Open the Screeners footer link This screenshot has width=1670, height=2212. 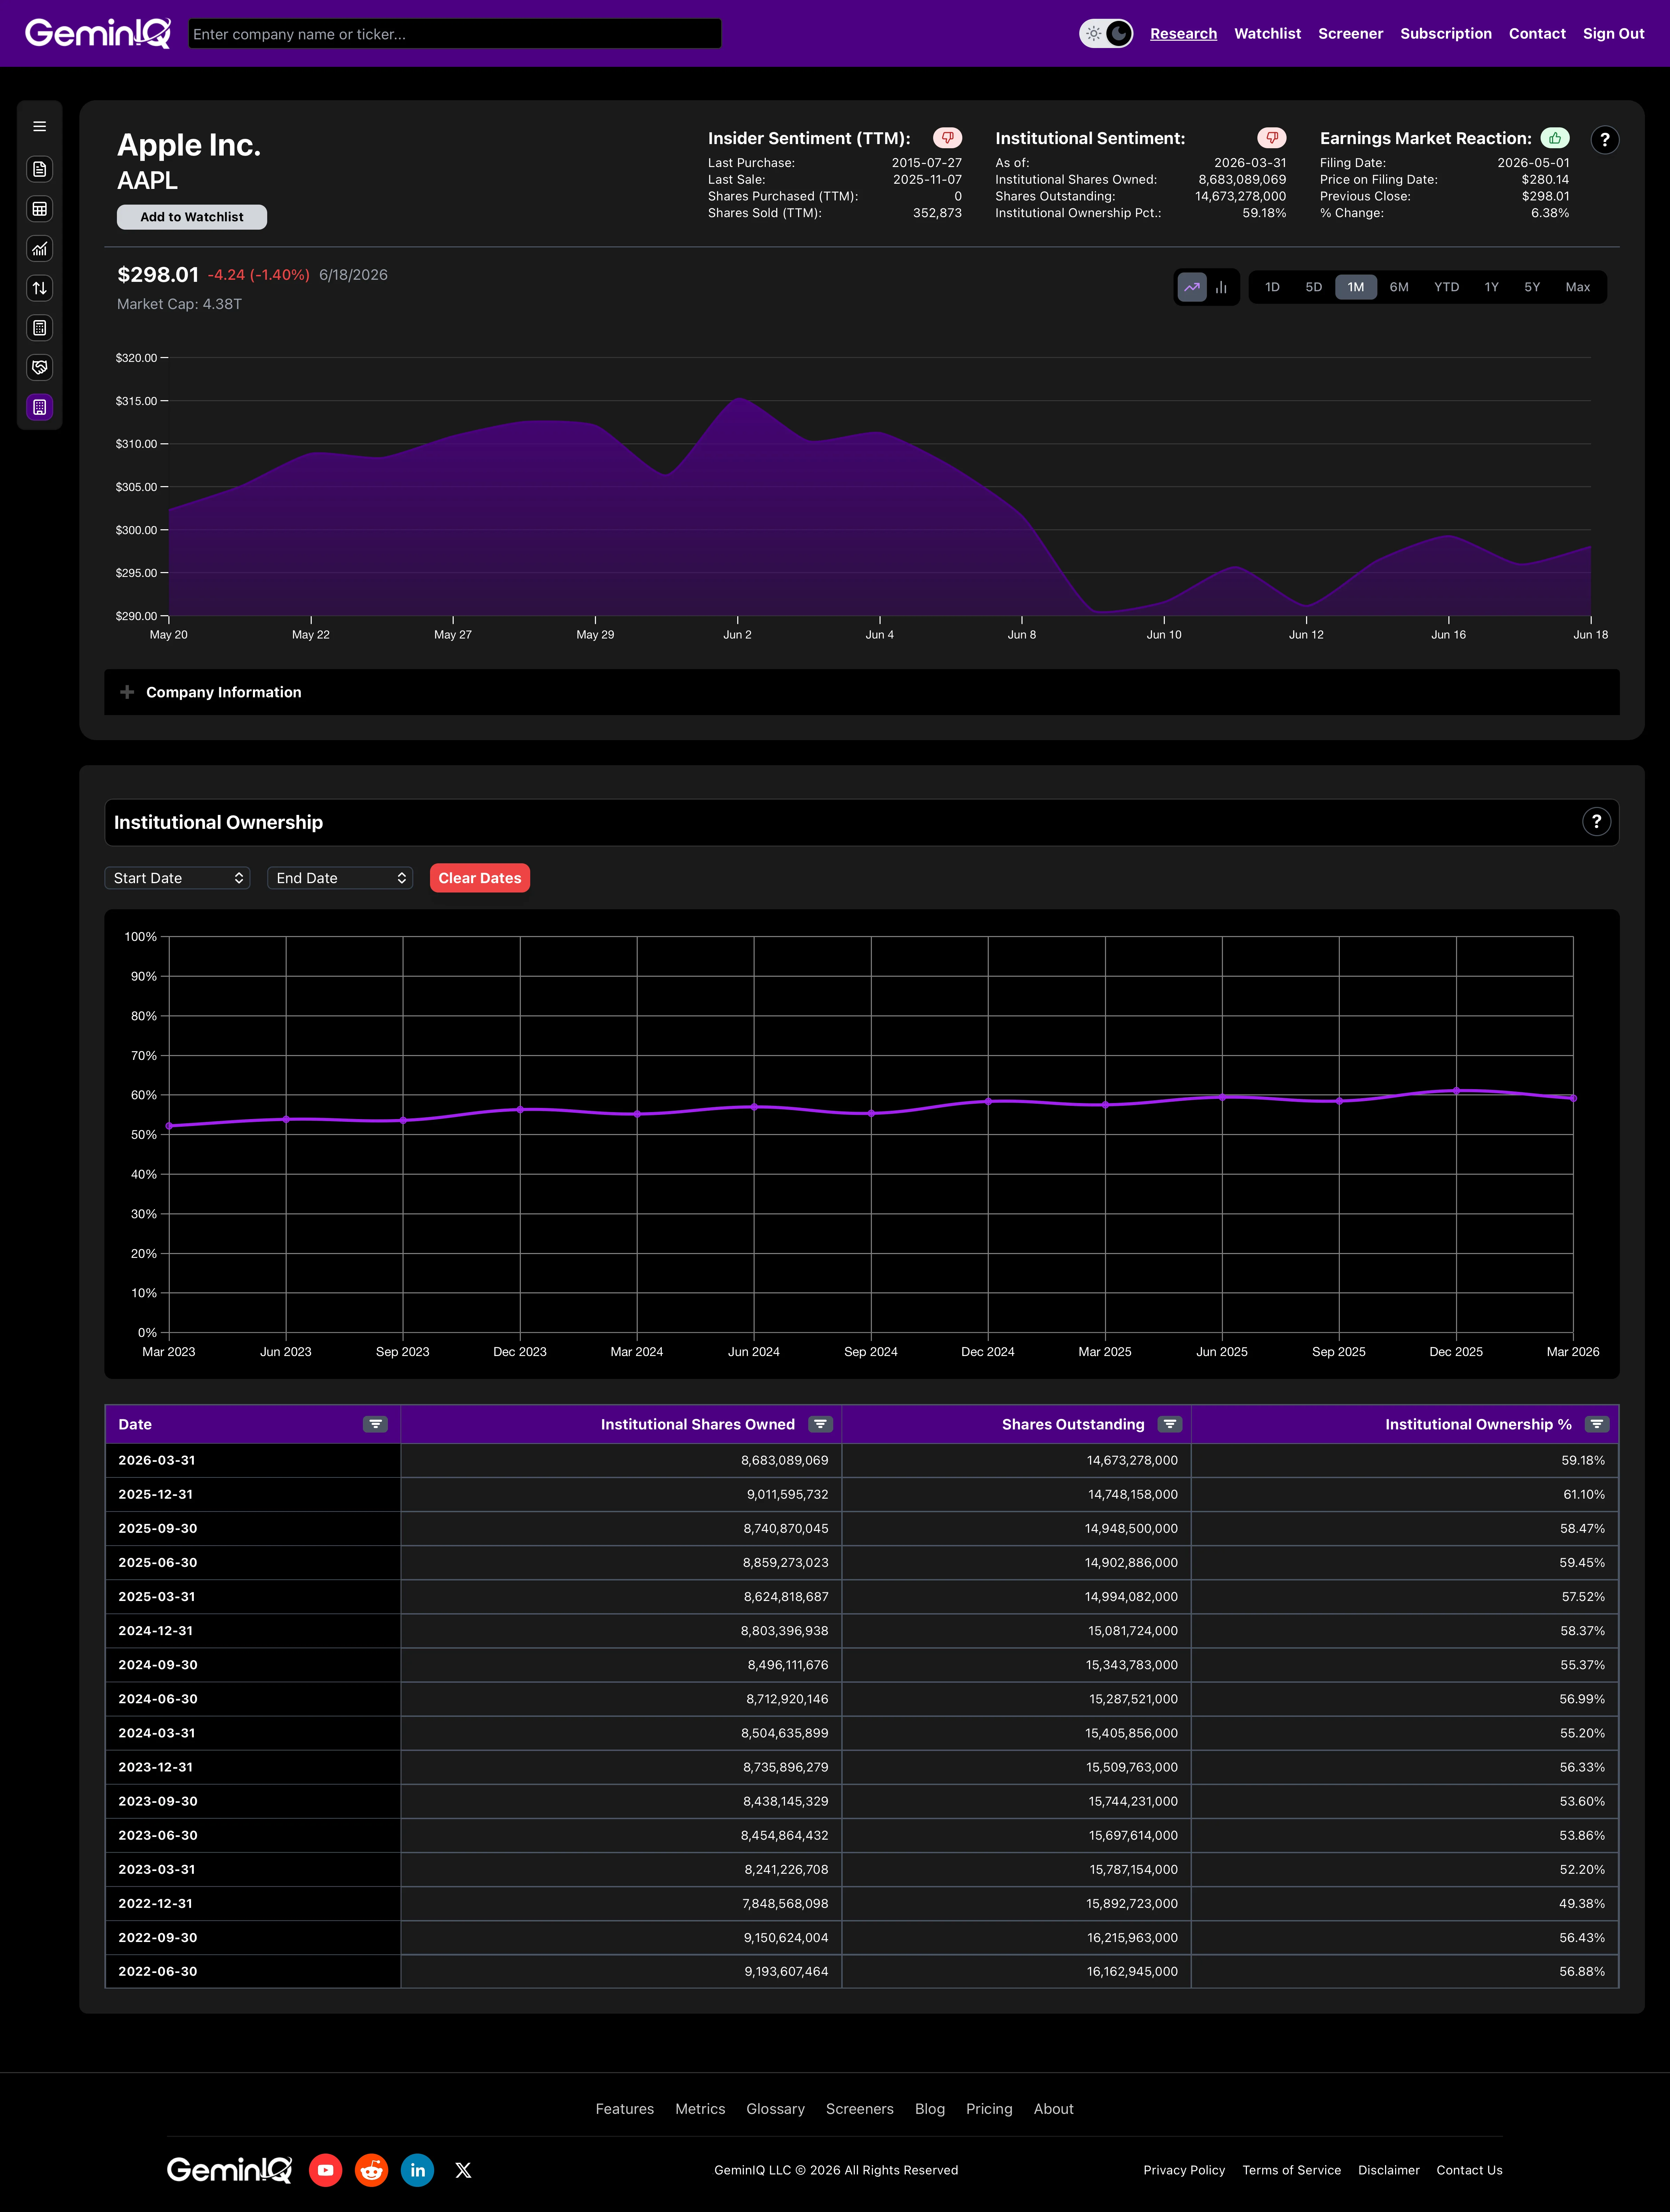[x=860, y=2109]
